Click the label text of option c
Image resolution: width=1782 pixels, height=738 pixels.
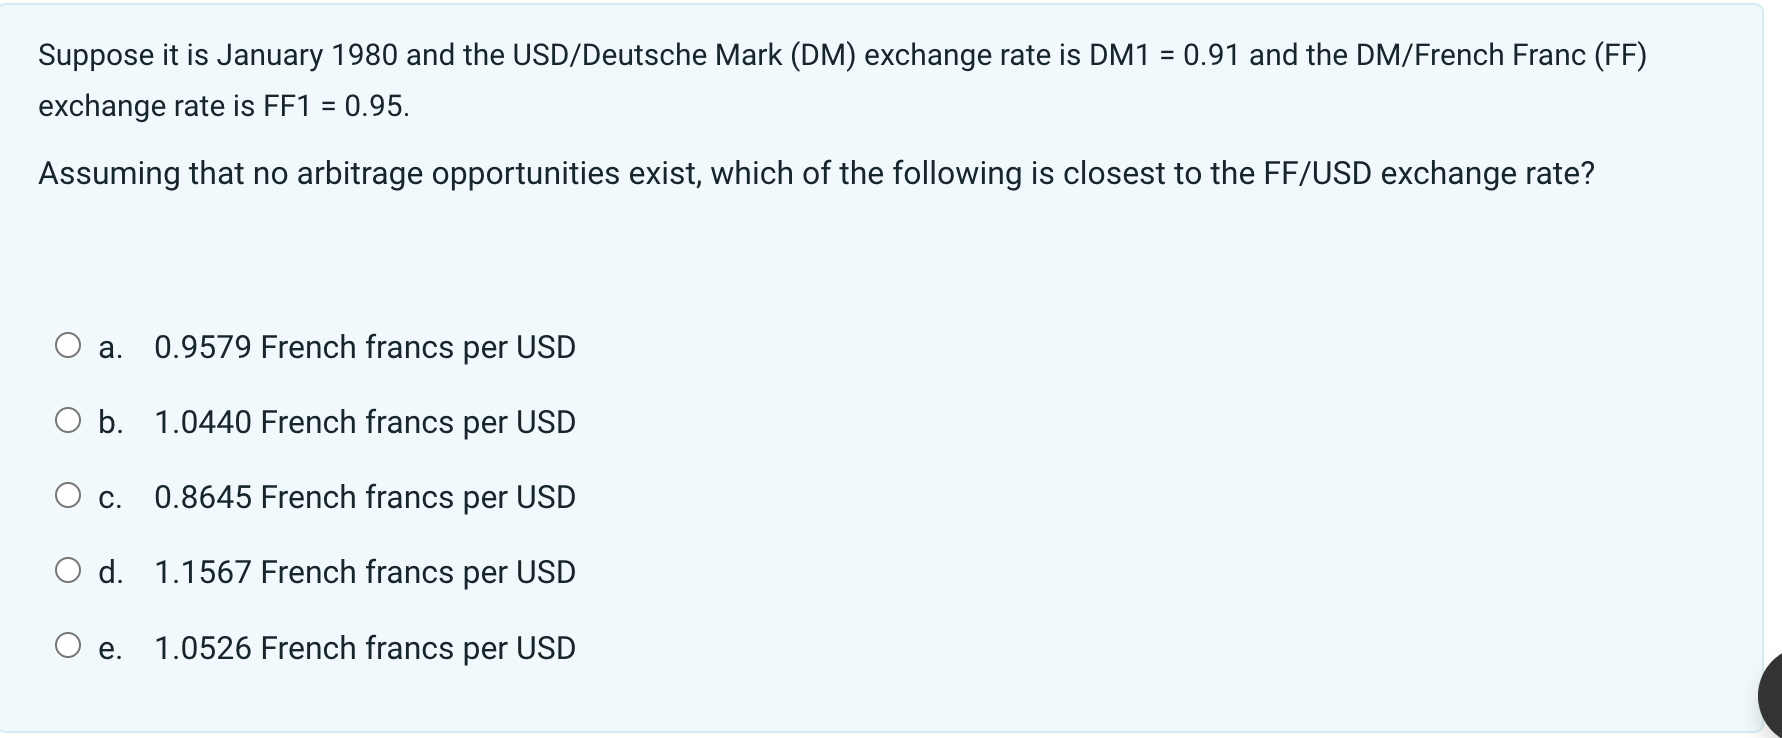364,497
